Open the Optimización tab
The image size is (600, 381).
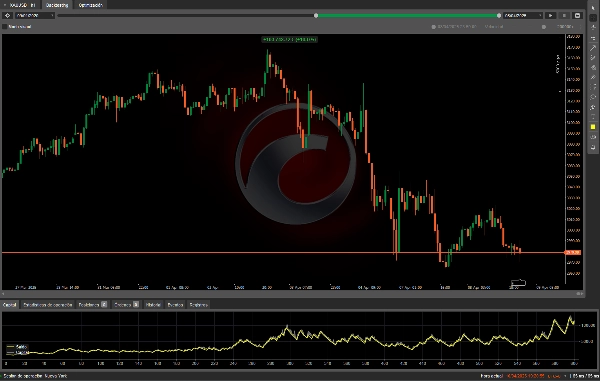91,5
